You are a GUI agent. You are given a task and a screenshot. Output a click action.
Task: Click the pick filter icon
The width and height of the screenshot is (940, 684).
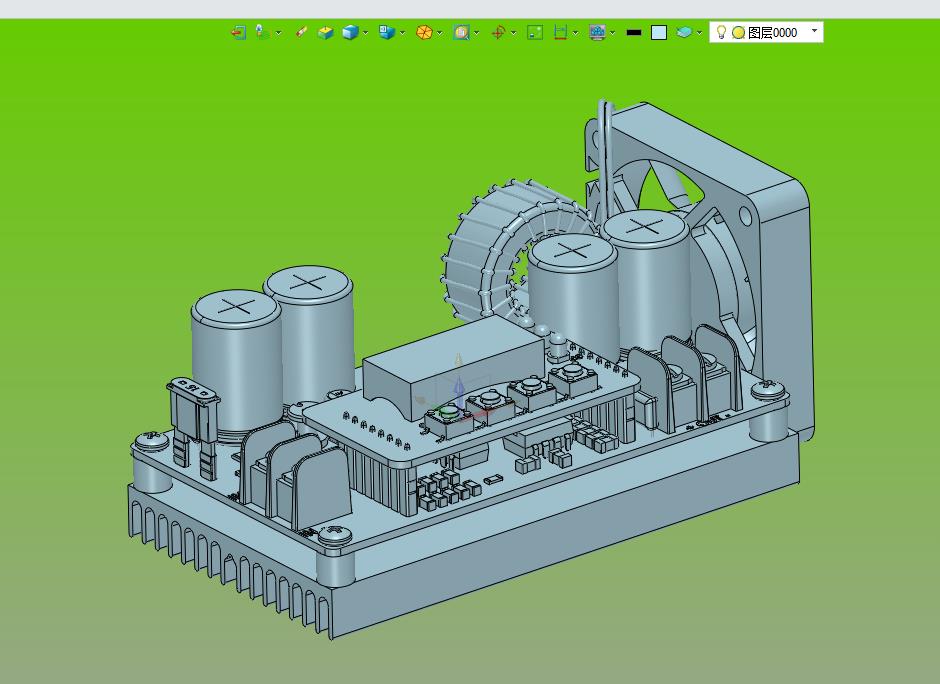[260, 32]
